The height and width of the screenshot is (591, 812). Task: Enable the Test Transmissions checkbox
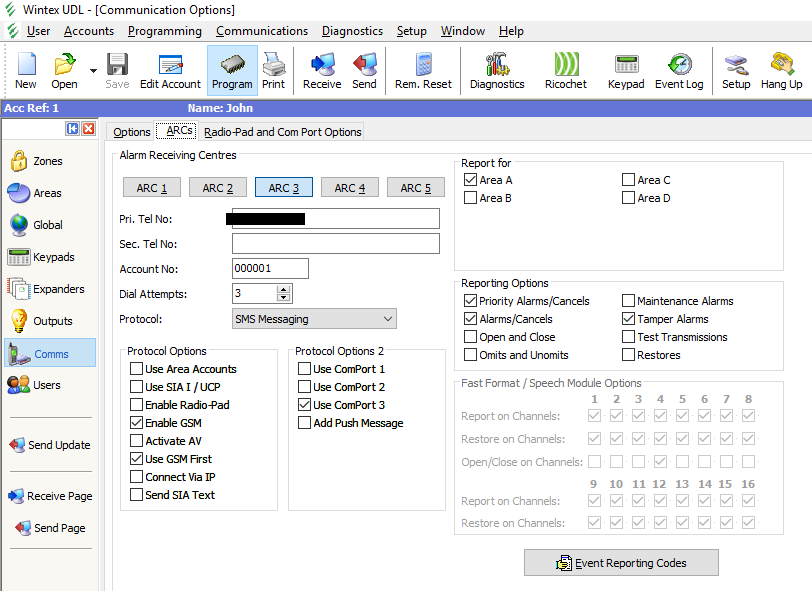coord(628,337)
